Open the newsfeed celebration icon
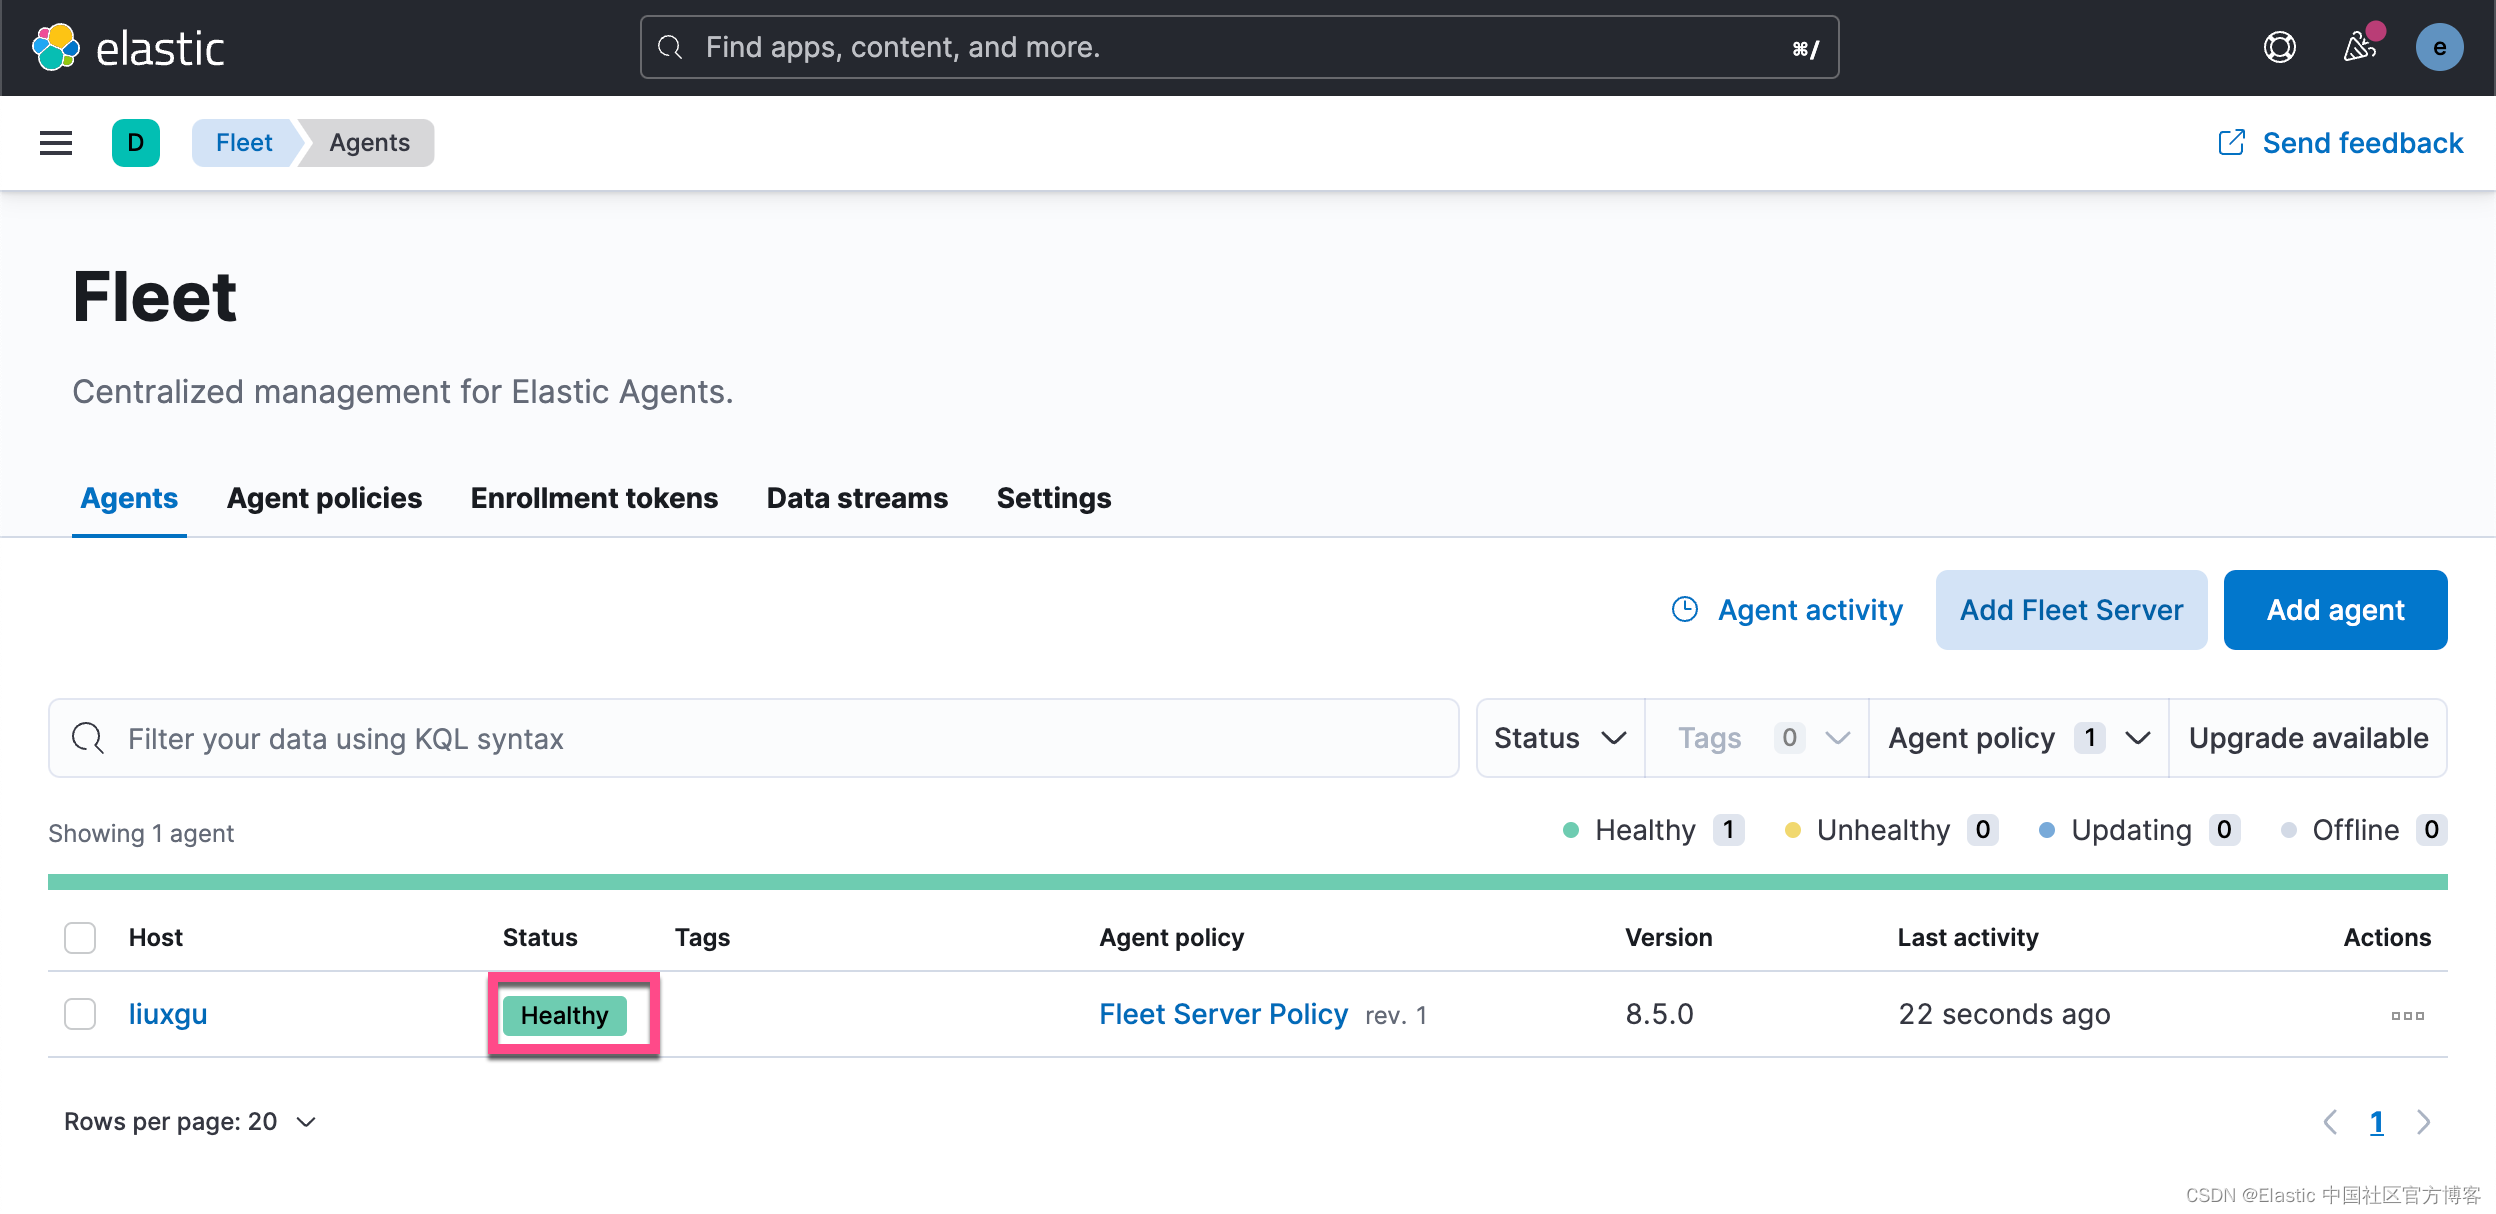2496x1214 pixels. (x=2360, y=46)
